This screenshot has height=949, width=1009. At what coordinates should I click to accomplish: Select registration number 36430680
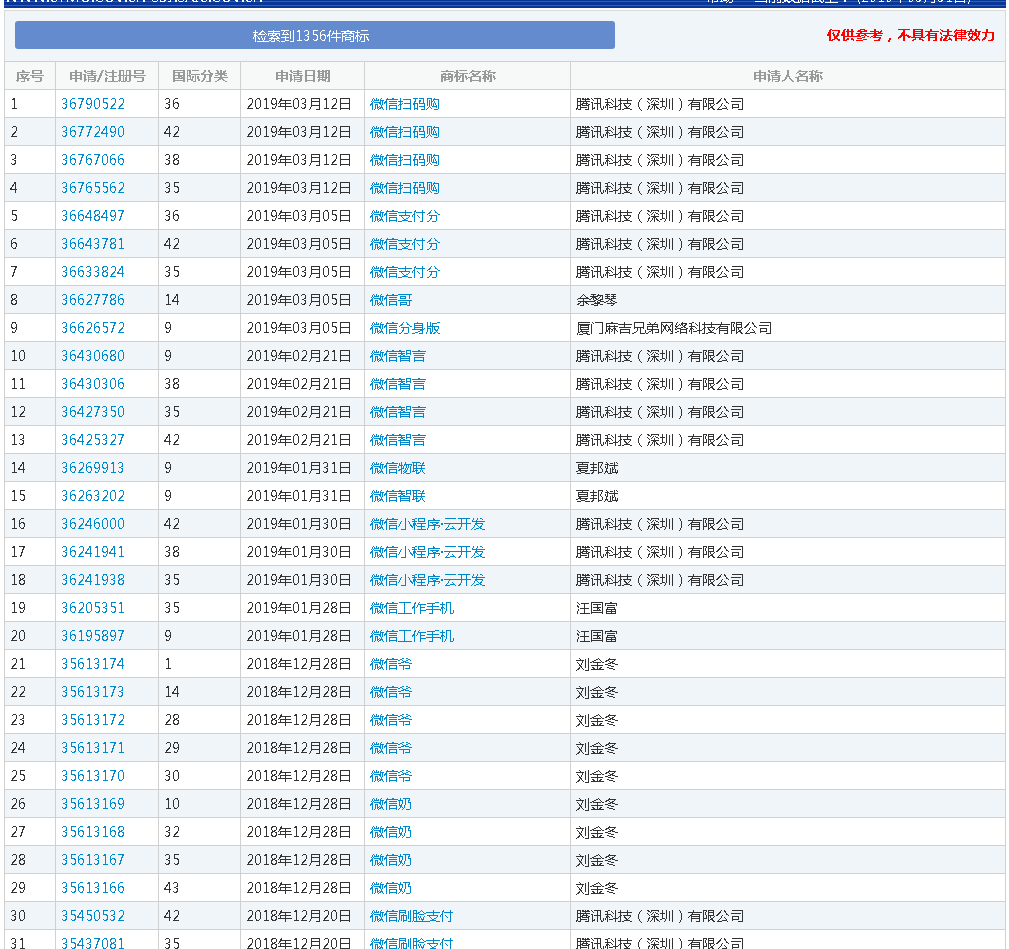pyautogui.click(x=93, y=356)
